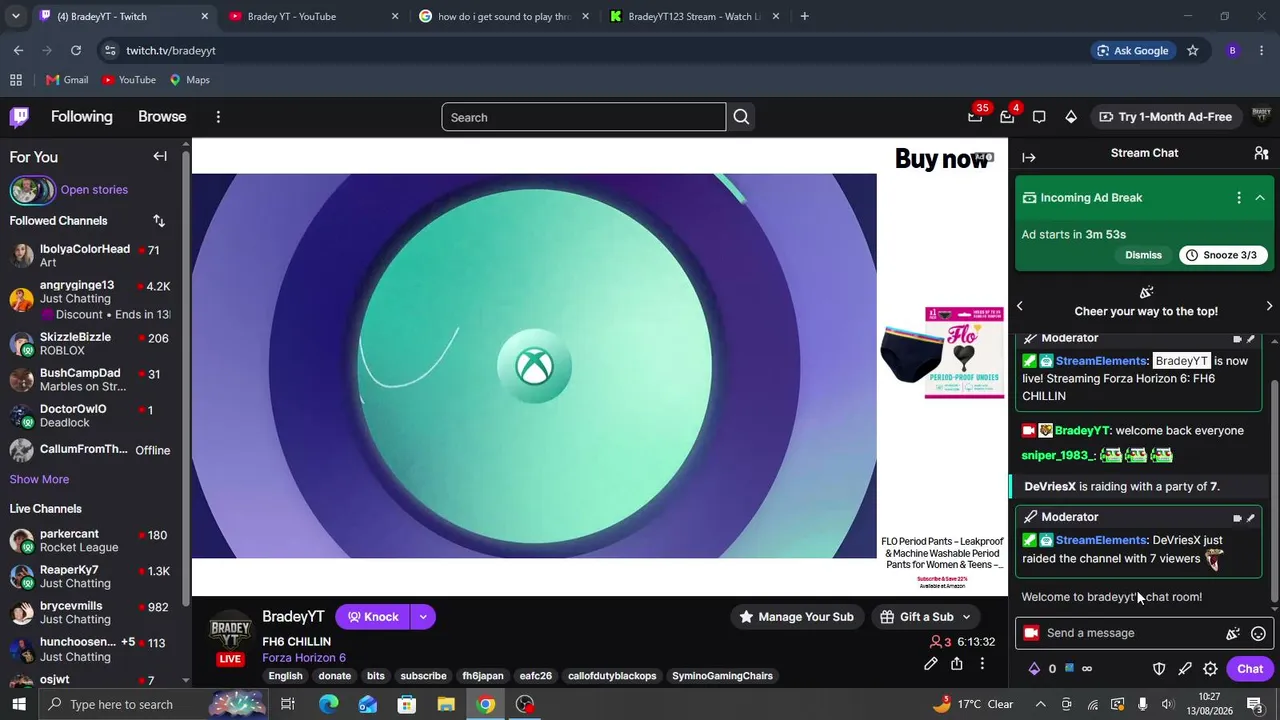
Task: Edit stream info with the pencil icon
Action: [931, 664]
